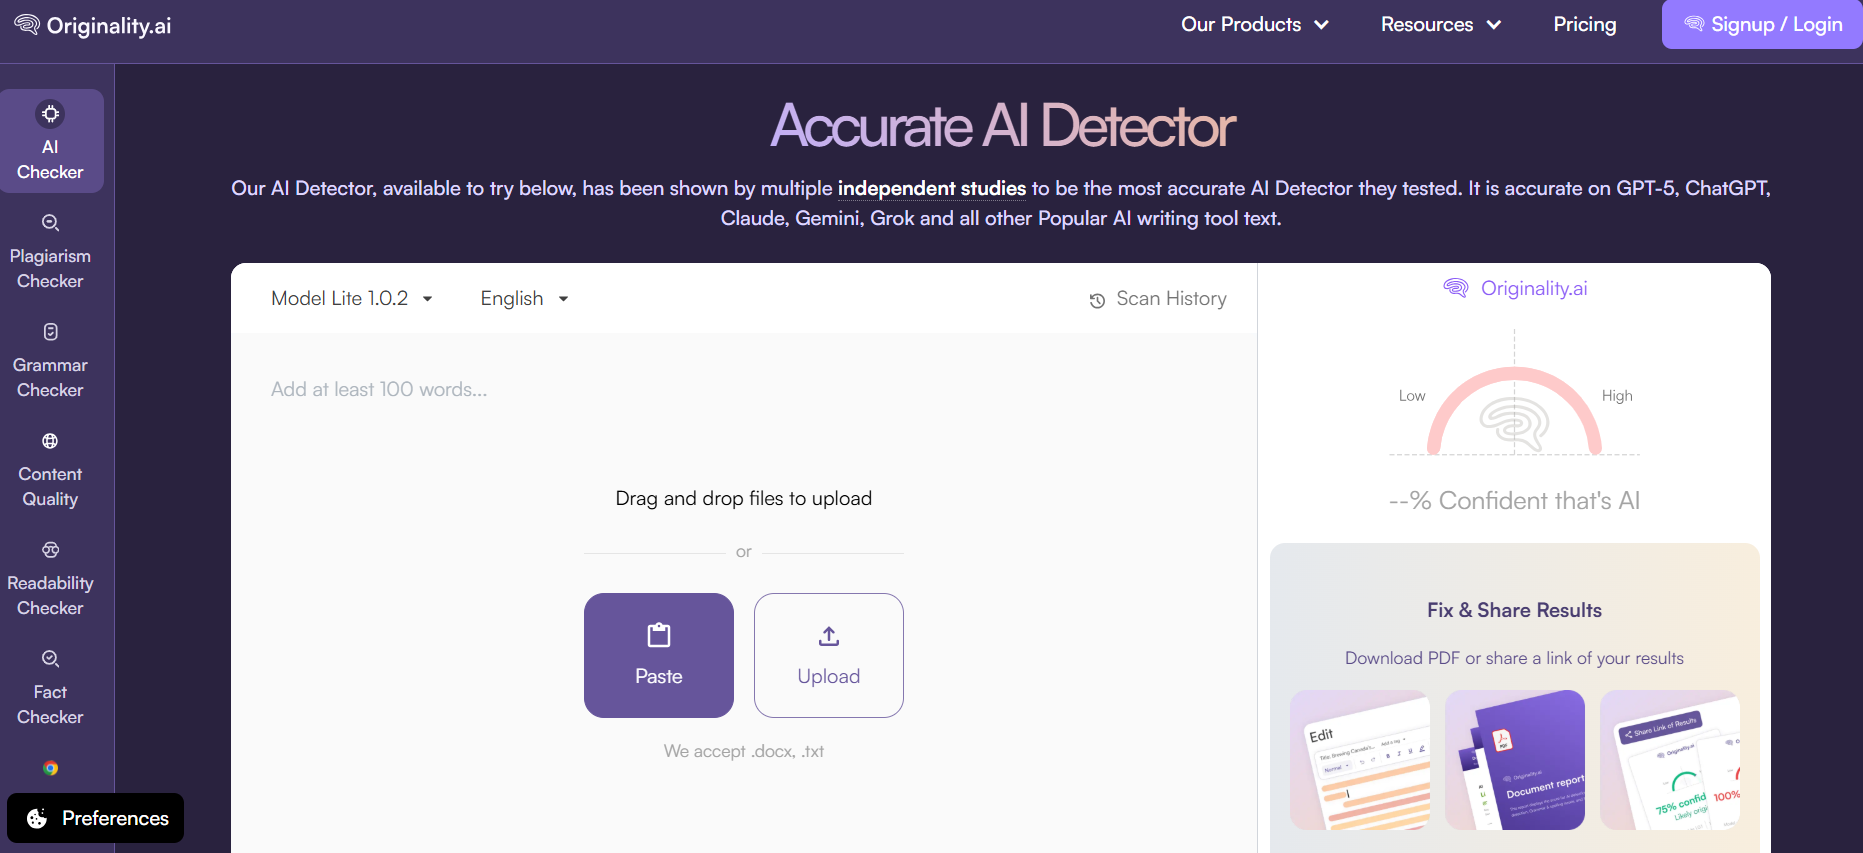Click the Plagiarism Checker label

point(50,269)
